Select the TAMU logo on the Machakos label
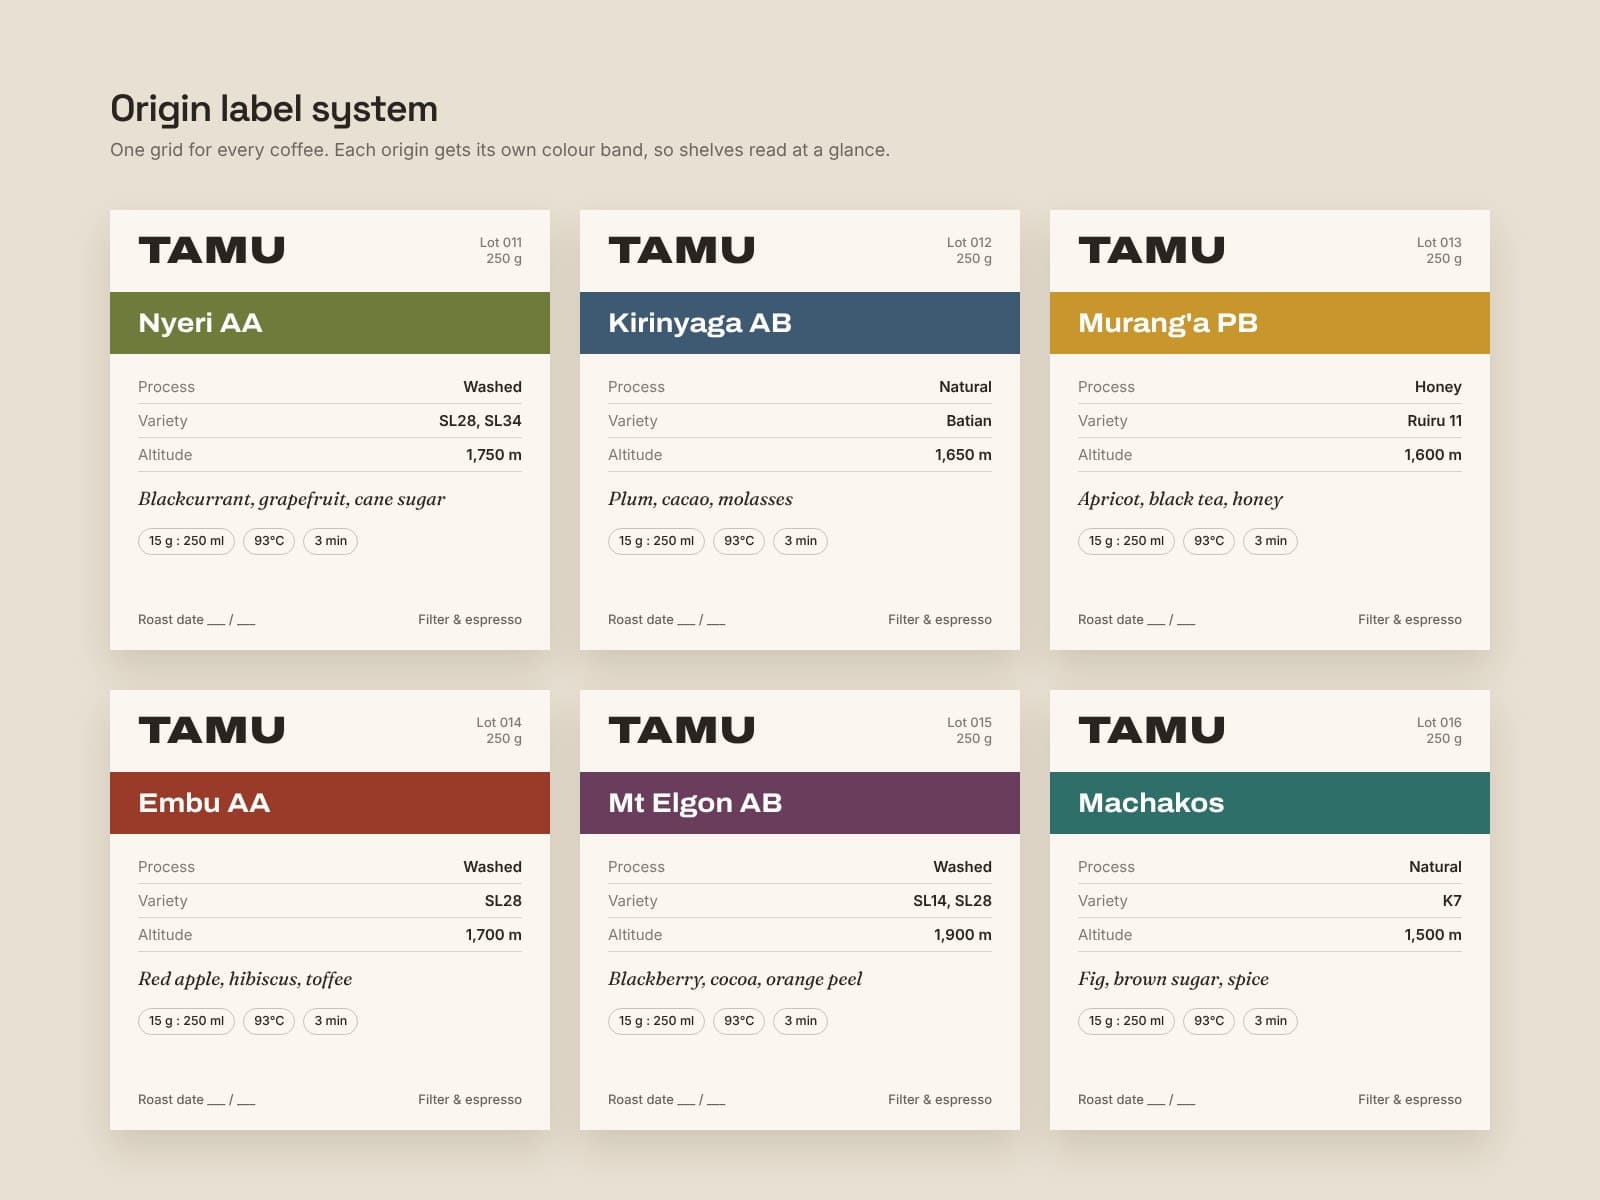 point(1152,730)
